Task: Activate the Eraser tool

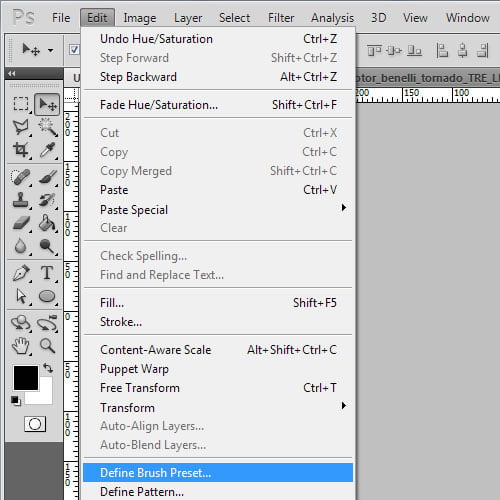Action: [21, 223]
